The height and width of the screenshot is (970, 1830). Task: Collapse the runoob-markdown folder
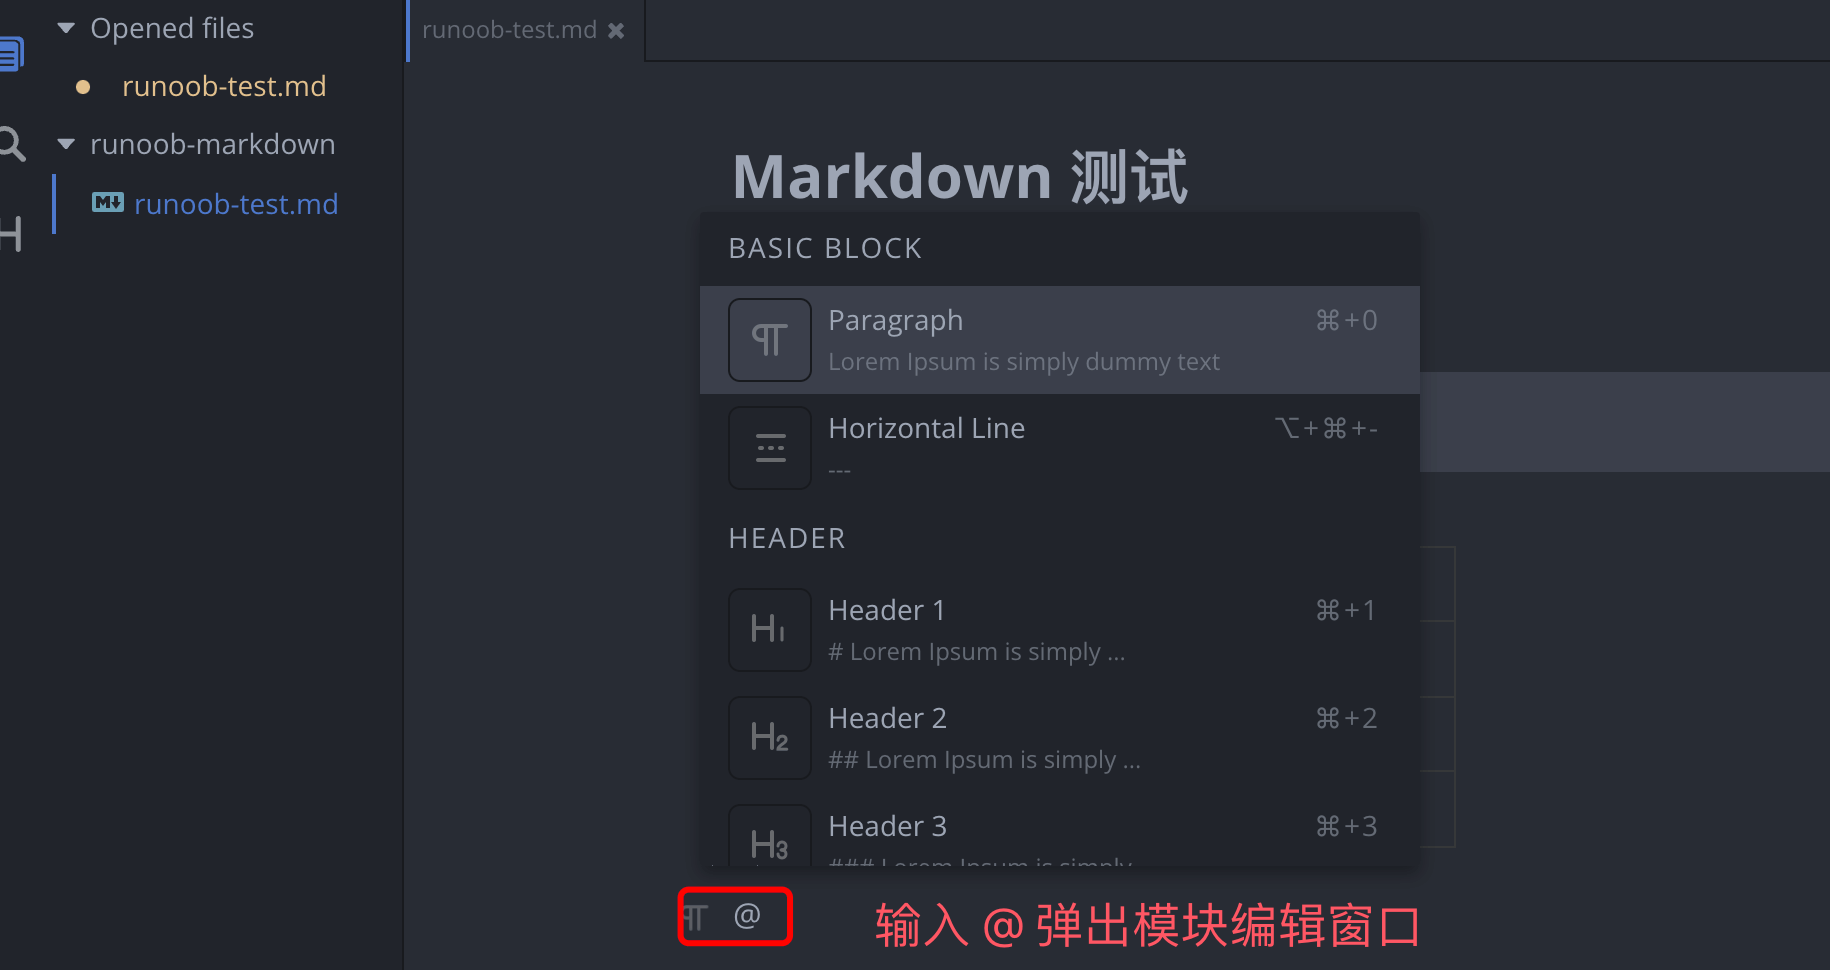[67, 144]
